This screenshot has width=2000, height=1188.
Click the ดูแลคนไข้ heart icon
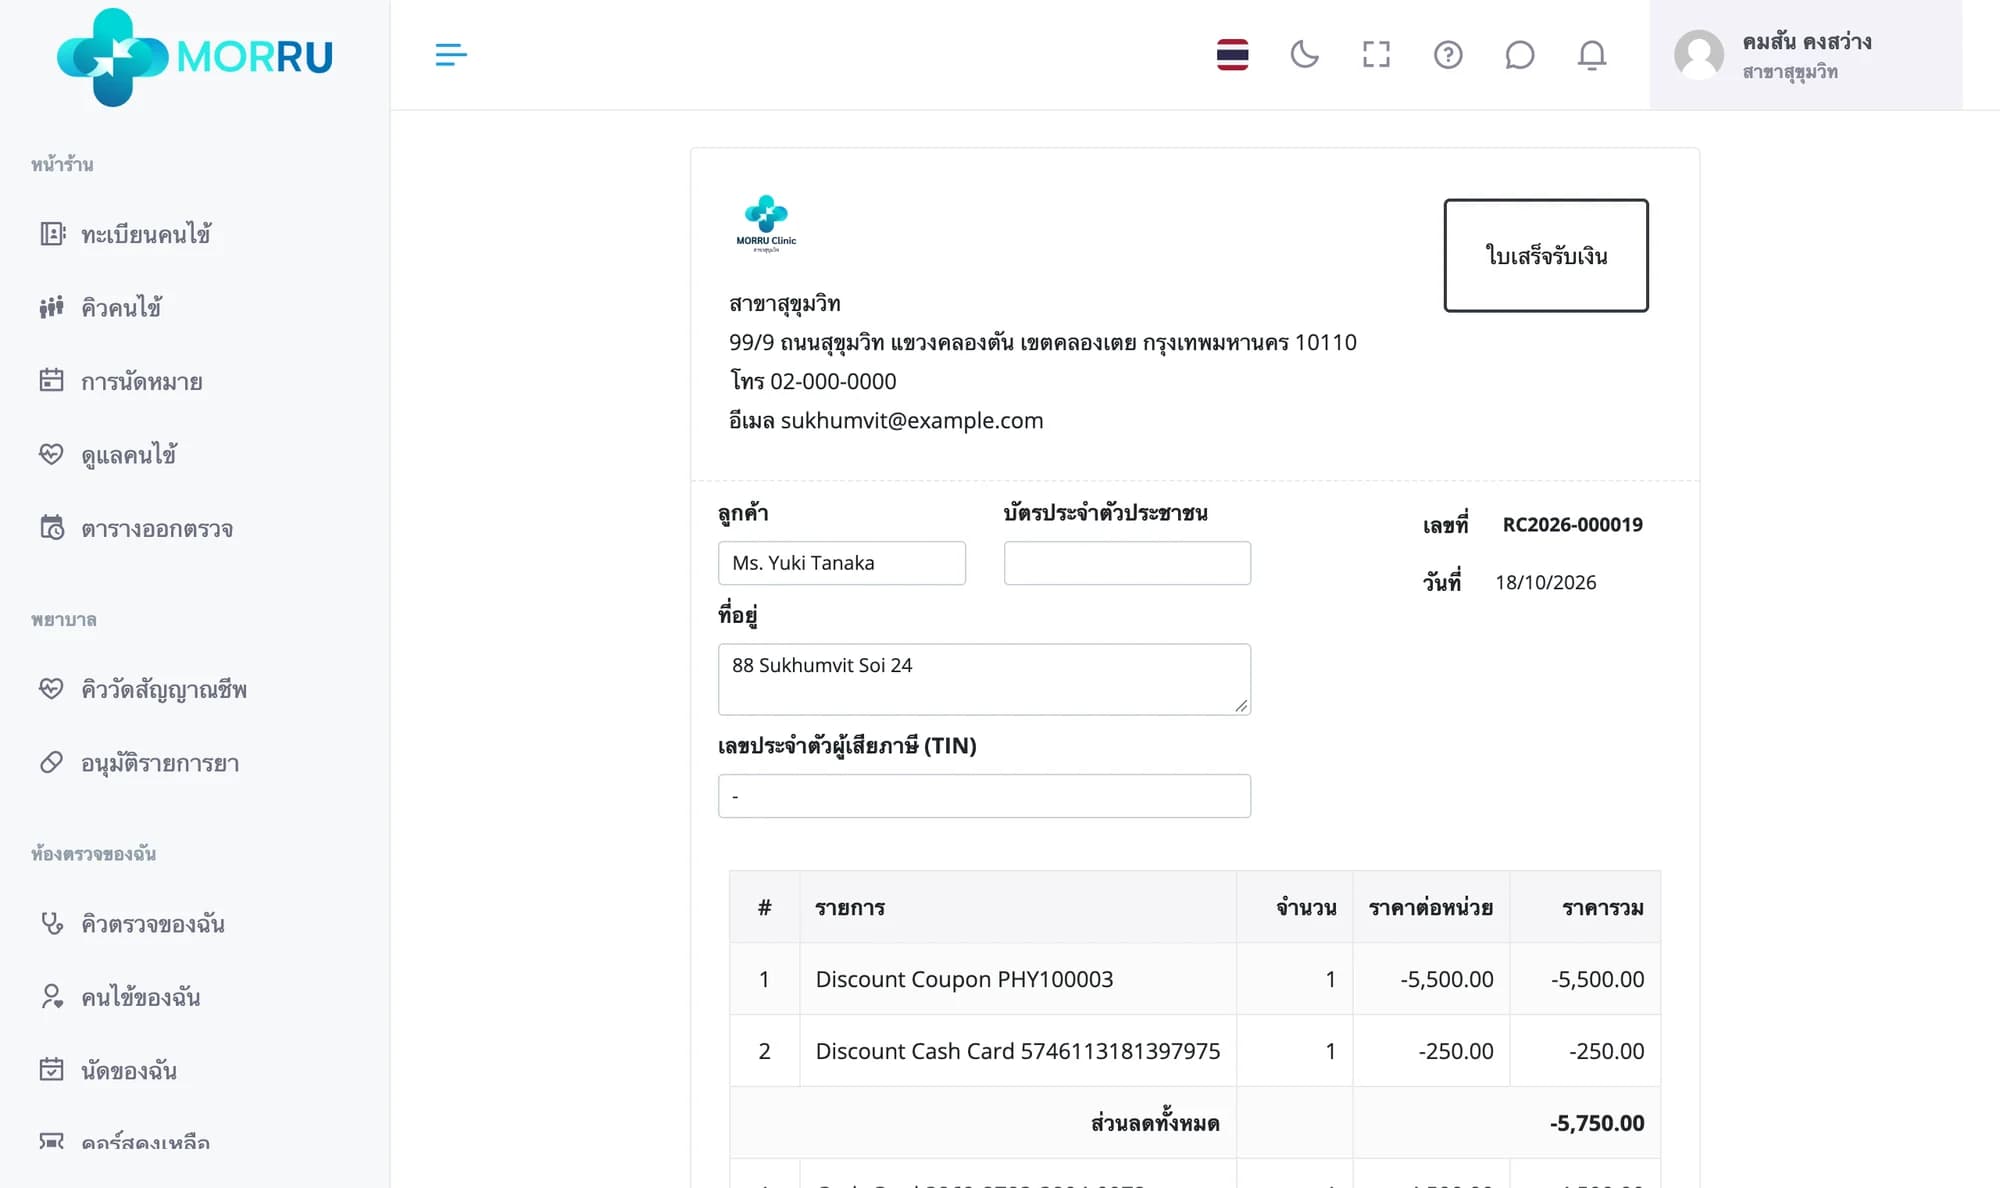51,454
